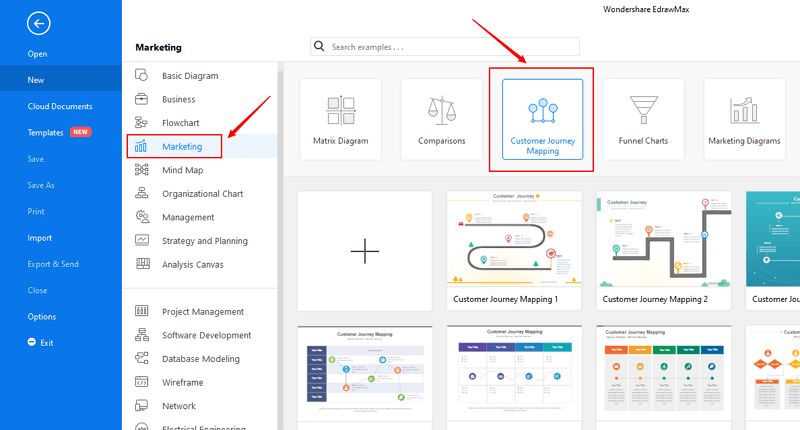The width and height of the screenshot is (800, 430).
Task: Select Import in the sidebar
Action: tap(40, 238)
